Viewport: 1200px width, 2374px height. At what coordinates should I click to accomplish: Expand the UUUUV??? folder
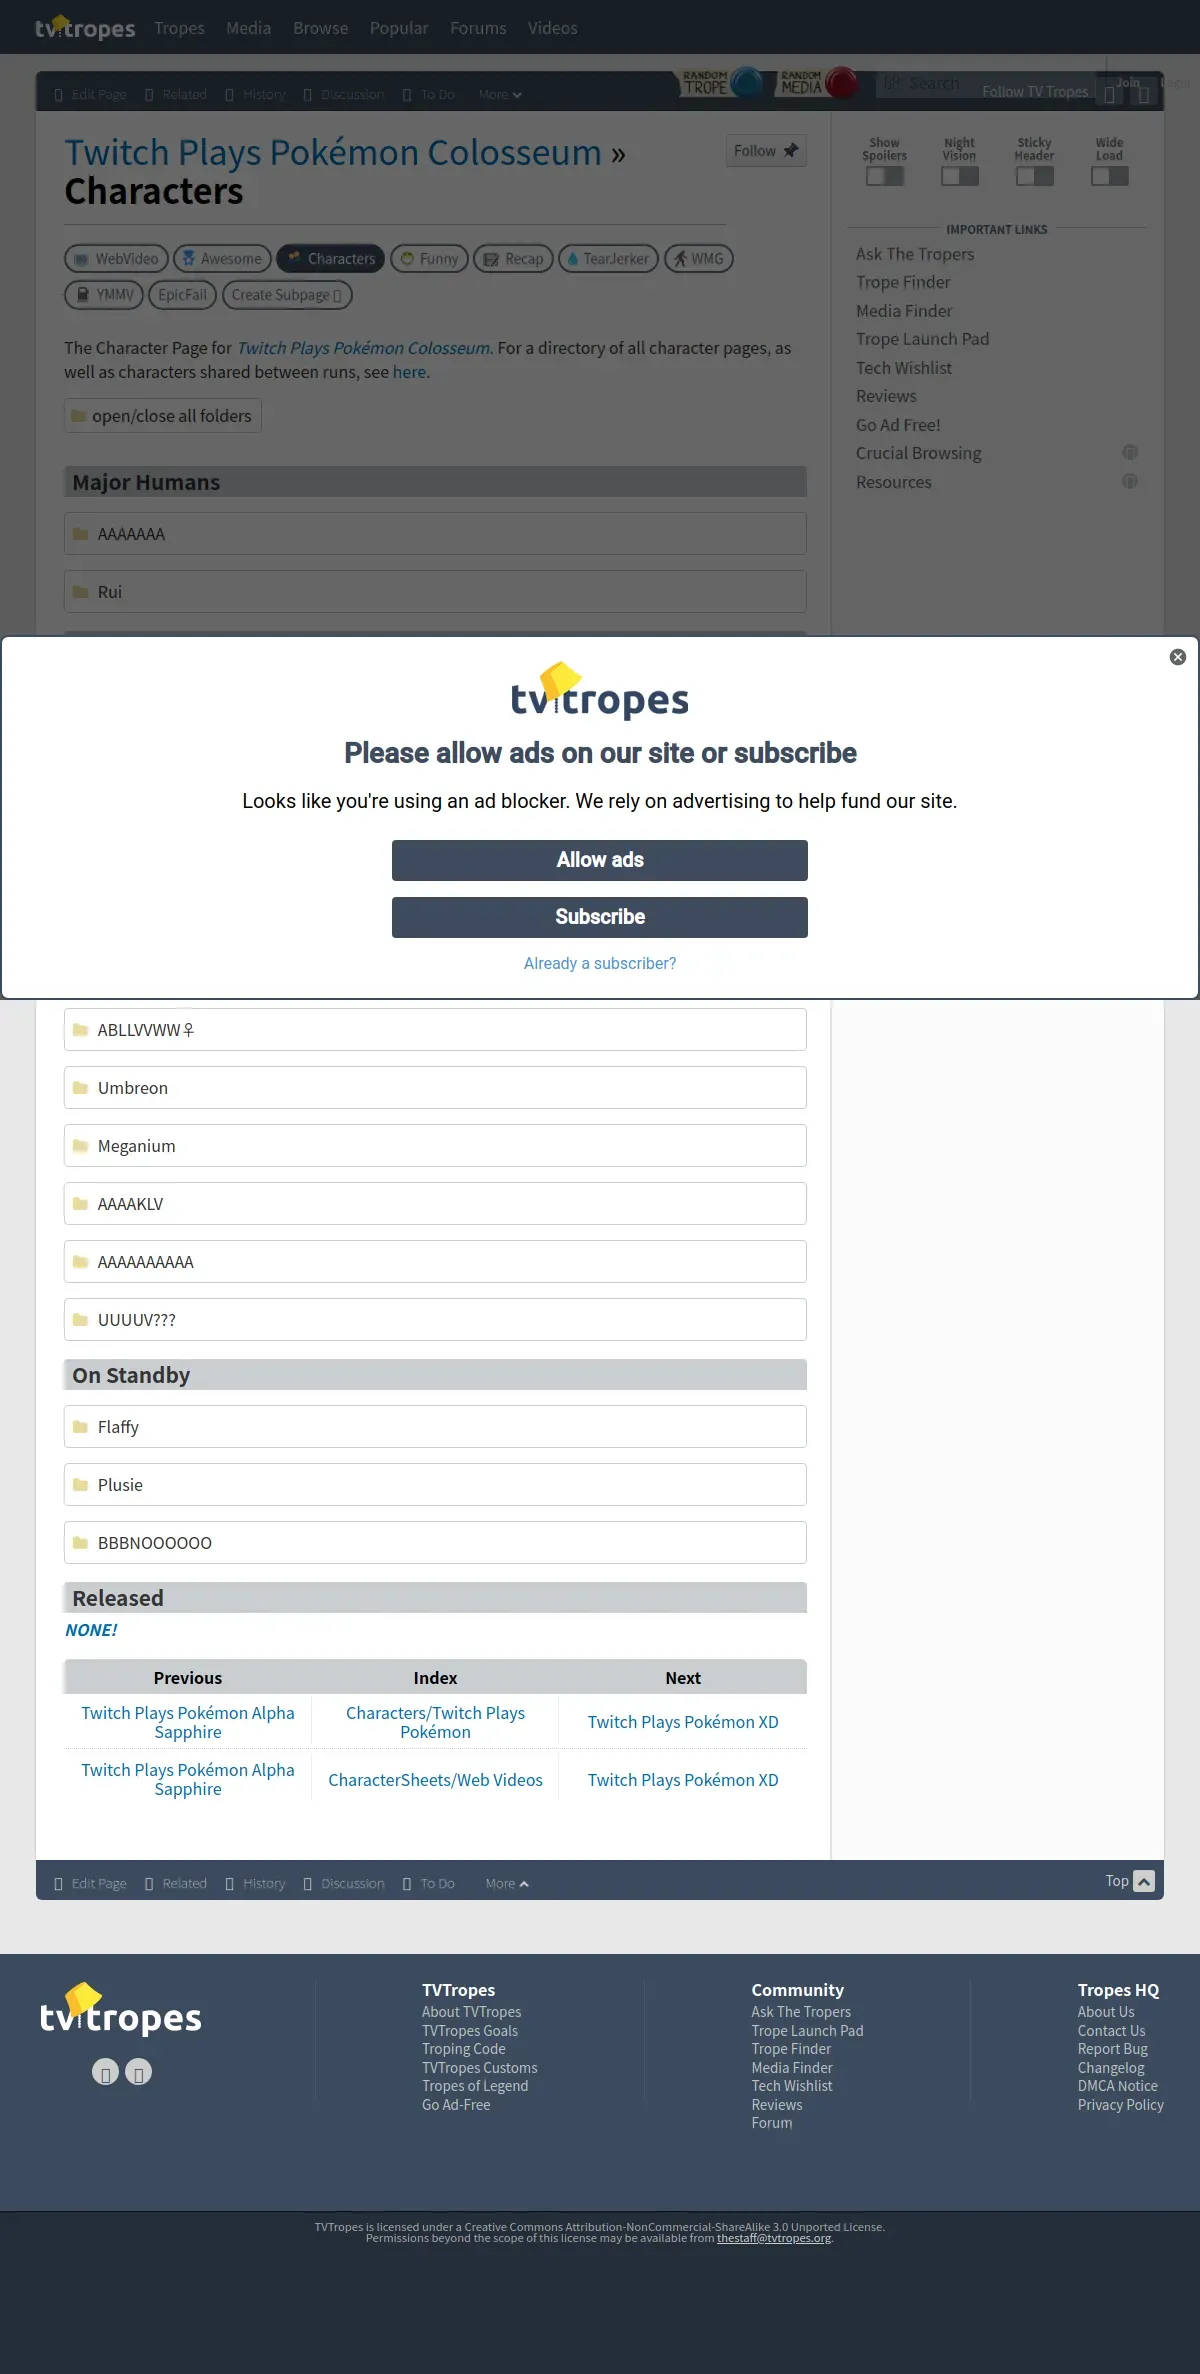point(435,1320)
